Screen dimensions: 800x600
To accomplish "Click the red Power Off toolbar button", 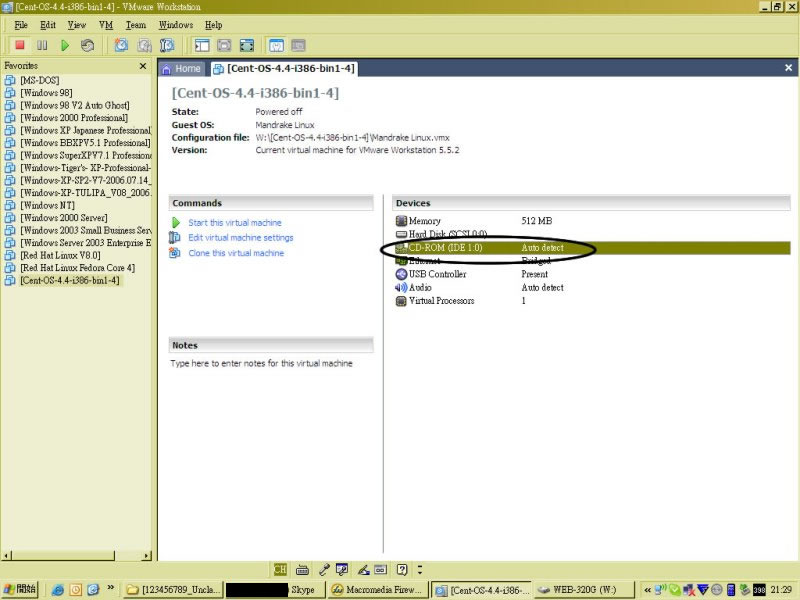I will [x=20, y=45].
